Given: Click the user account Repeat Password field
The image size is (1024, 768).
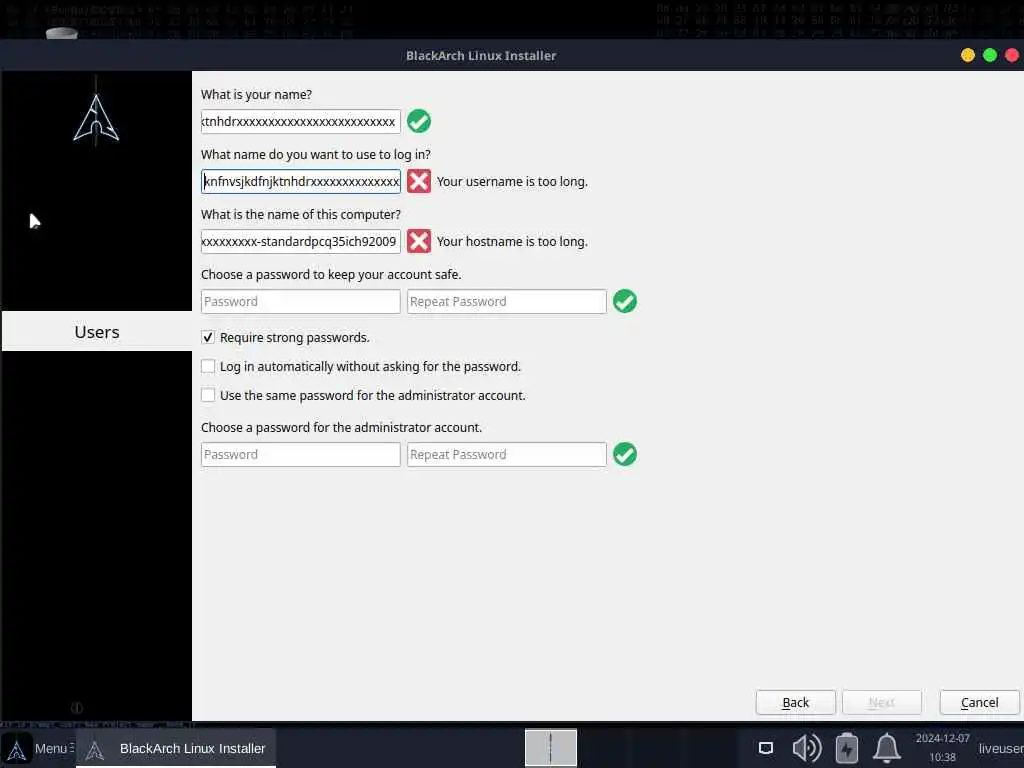Looking at the screenshot, I should pos(507,301).
